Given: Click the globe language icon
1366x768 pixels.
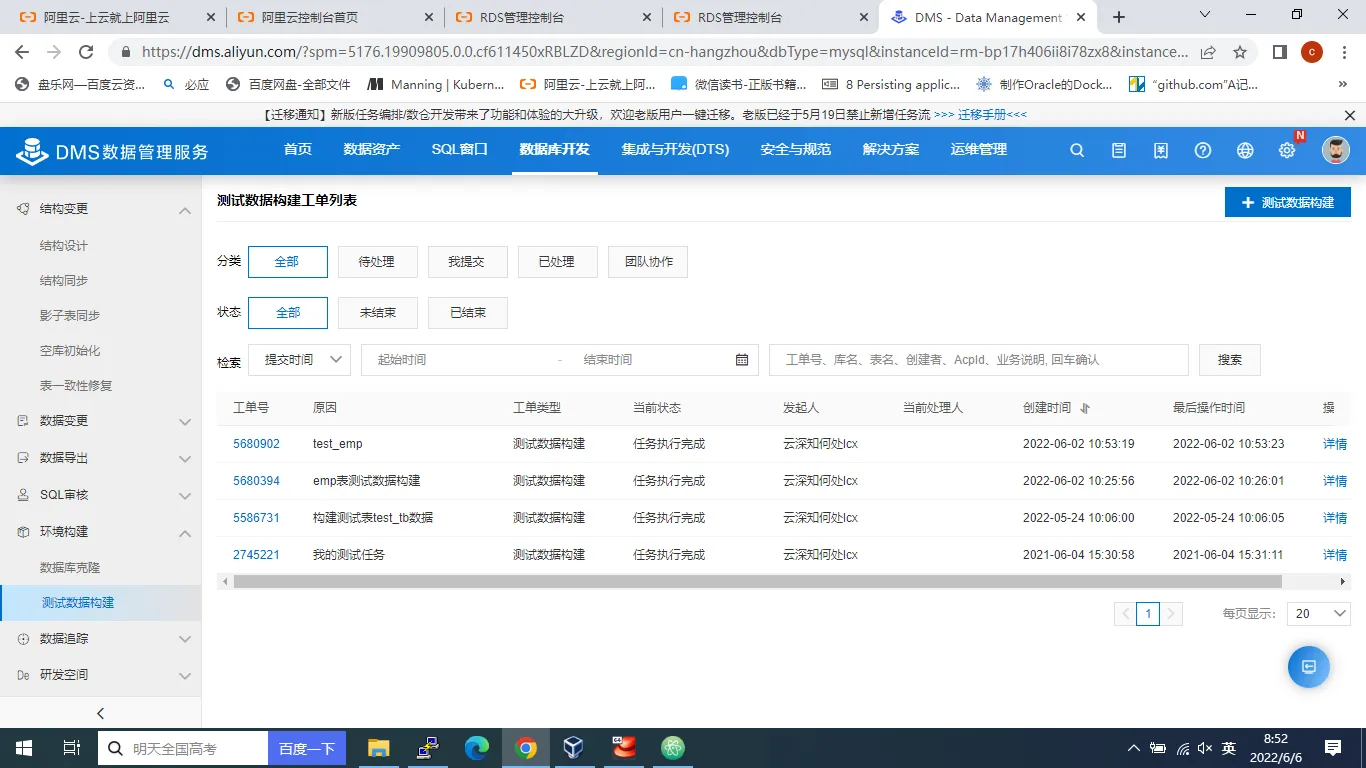Looking at the screenshot, I should pos(1245,150).
